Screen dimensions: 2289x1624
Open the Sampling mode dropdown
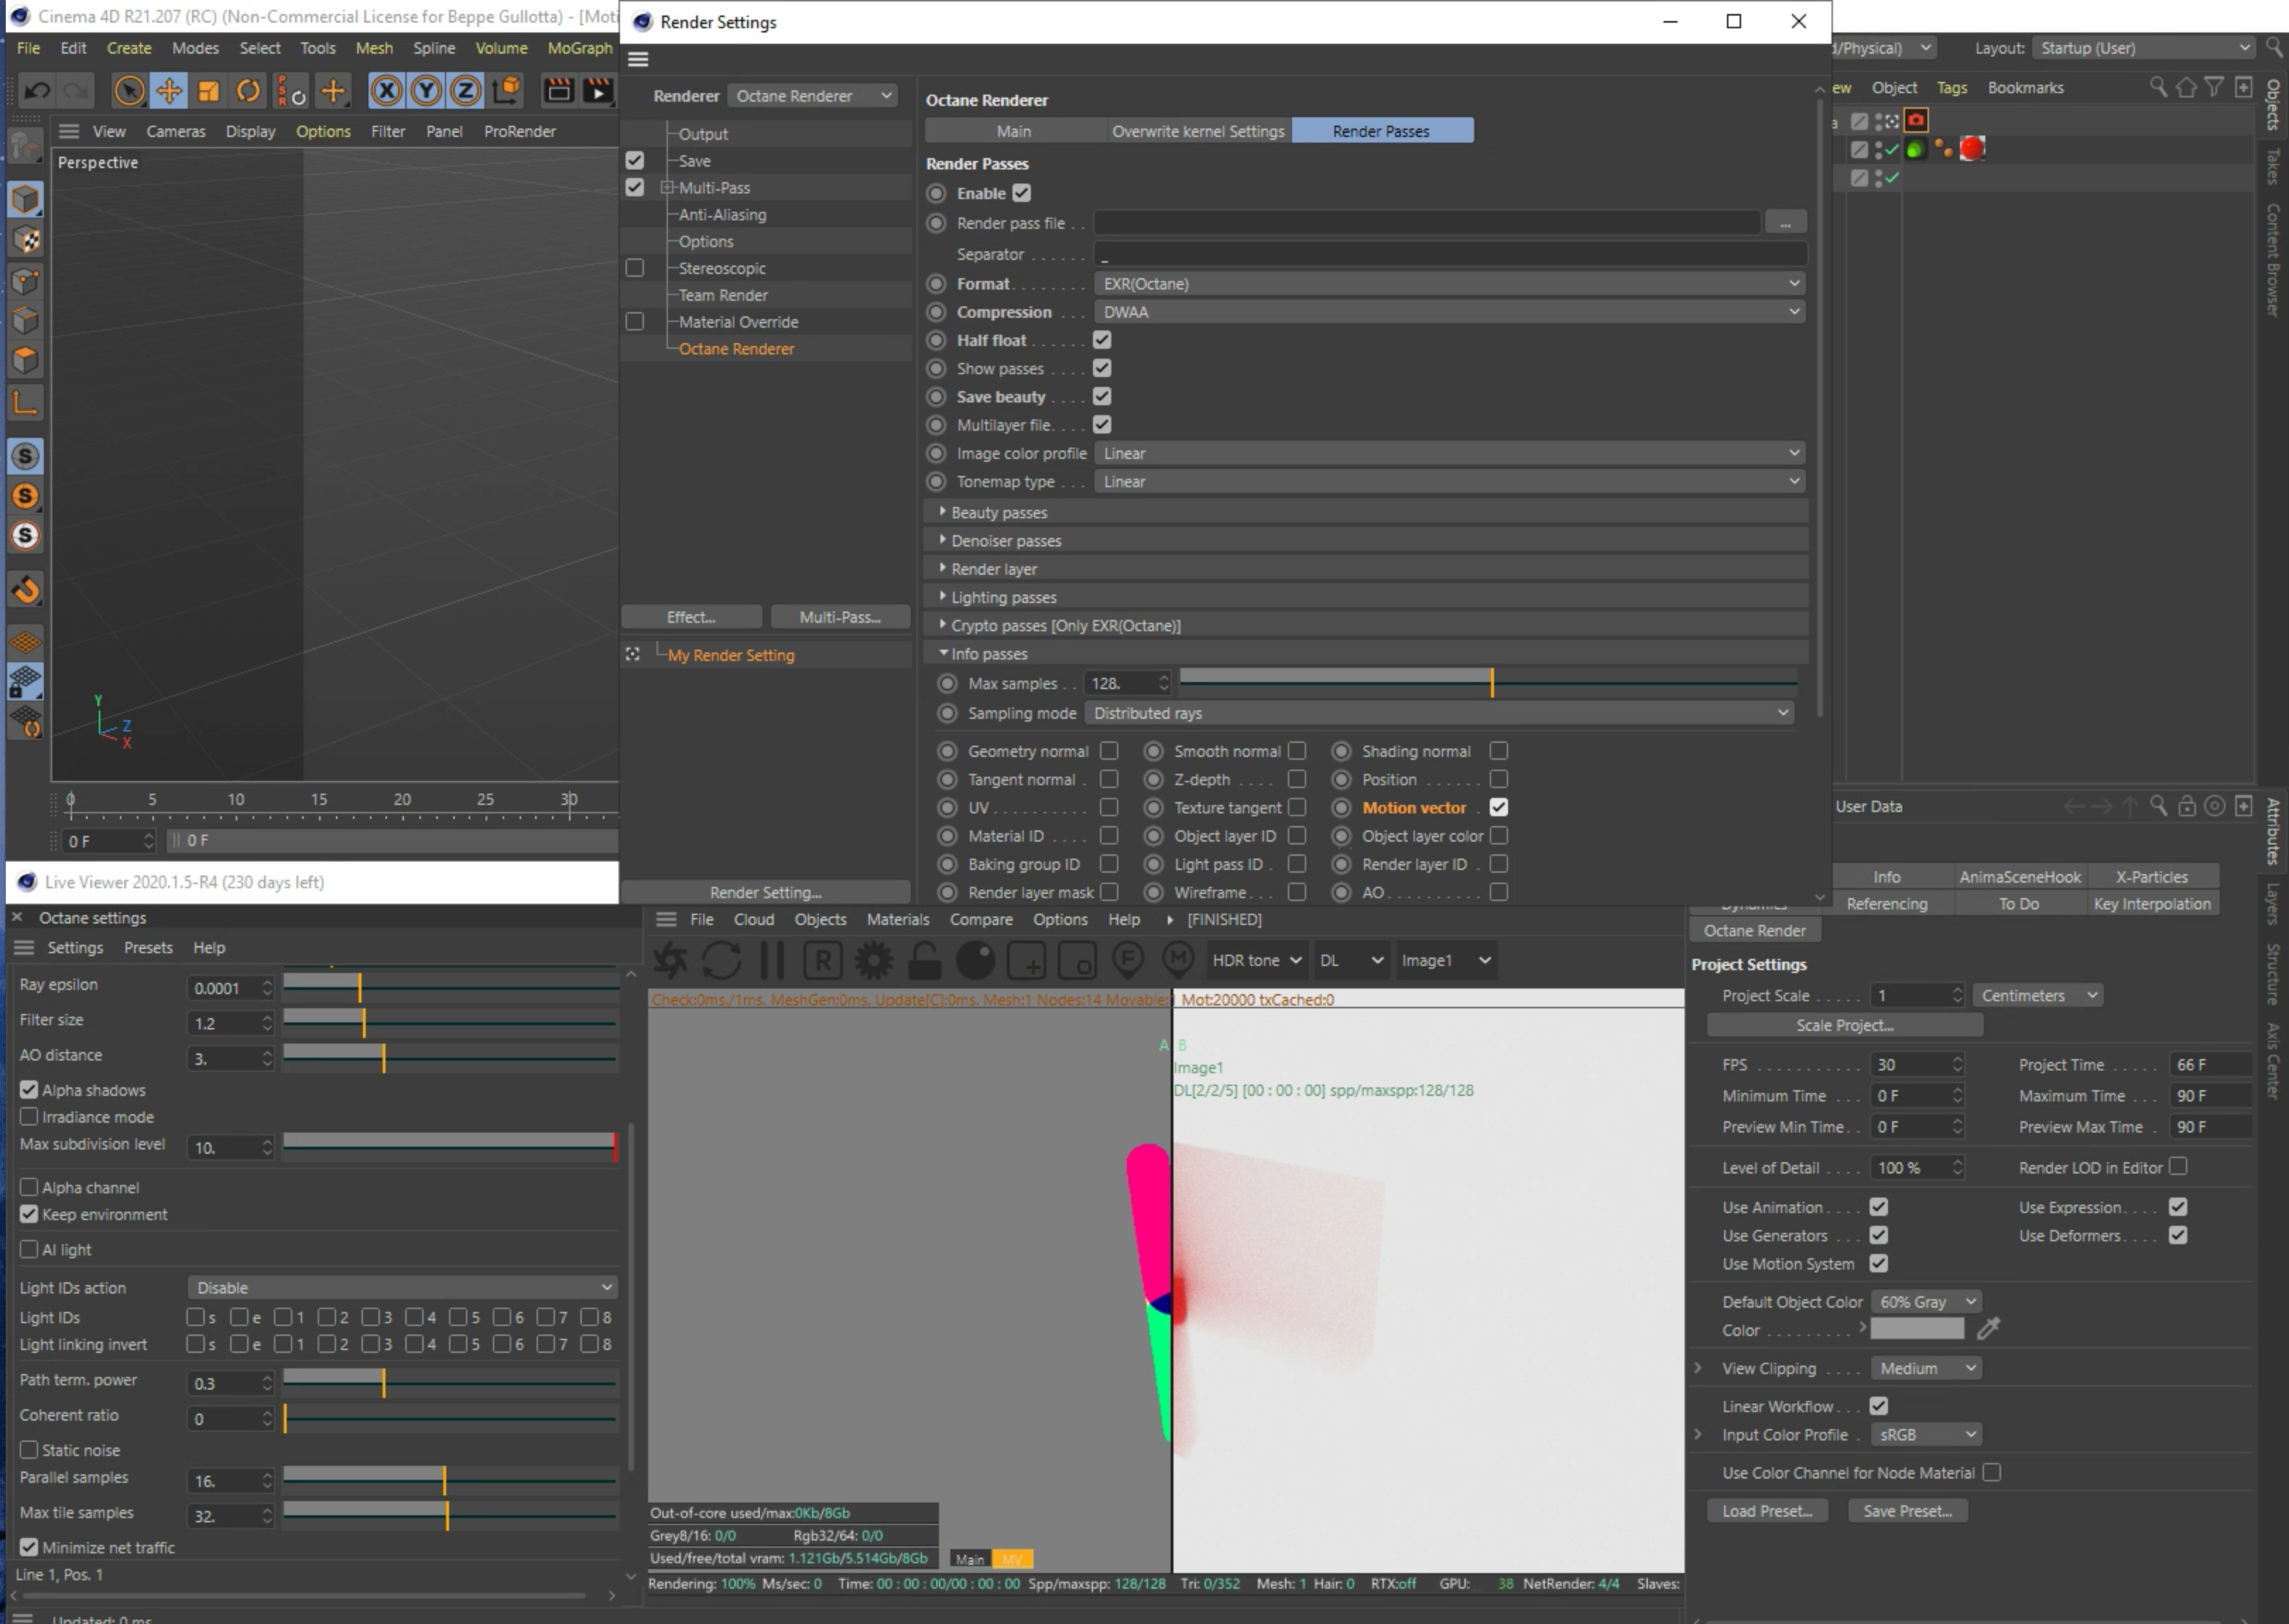(x=1439, y=713)
